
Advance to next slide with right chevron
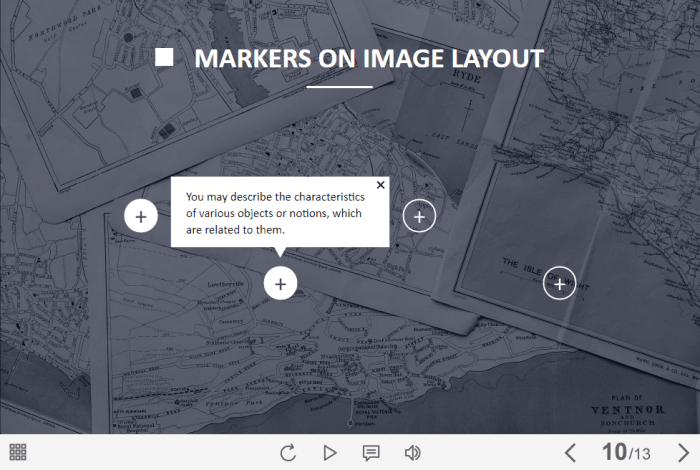point(683,453)
